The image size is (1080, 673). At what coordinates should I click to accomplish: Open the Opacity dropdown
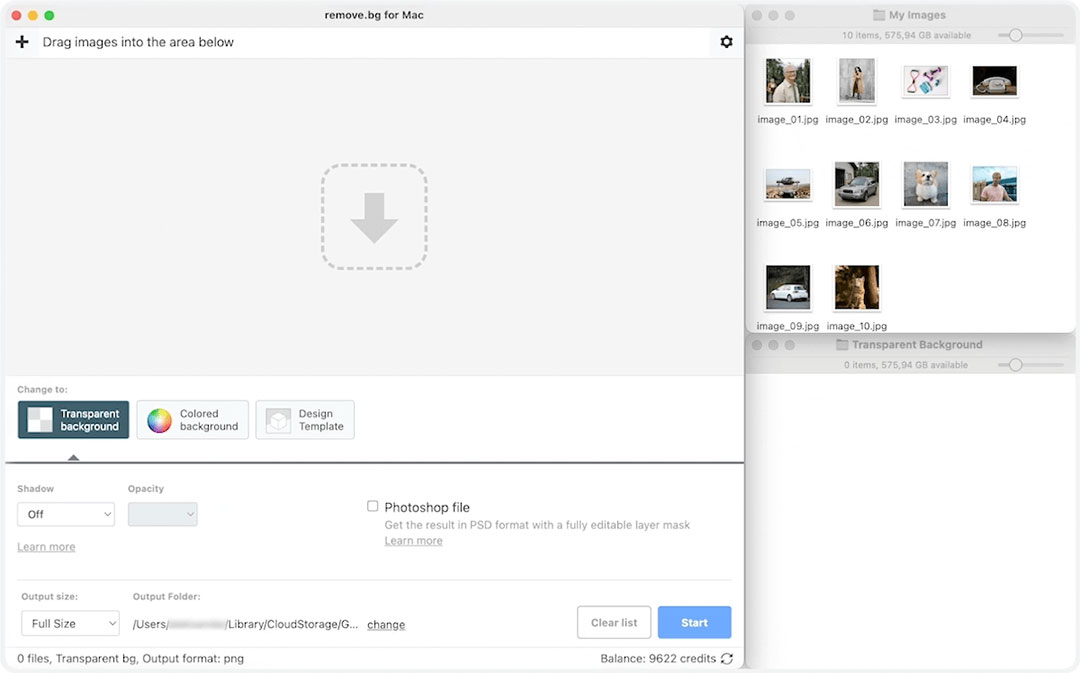pyautogui.click(x=162, y=514)
